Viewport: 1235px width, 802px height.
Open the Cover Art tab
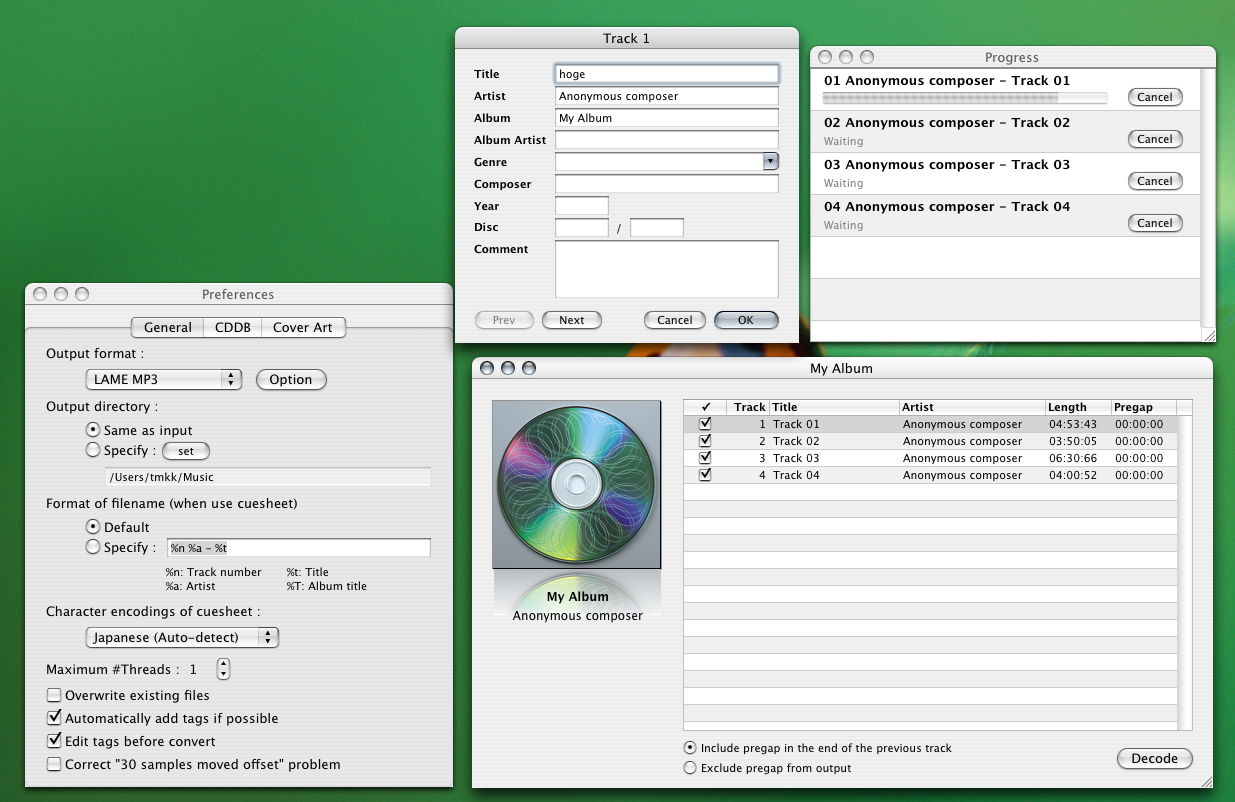click(302, 327)
